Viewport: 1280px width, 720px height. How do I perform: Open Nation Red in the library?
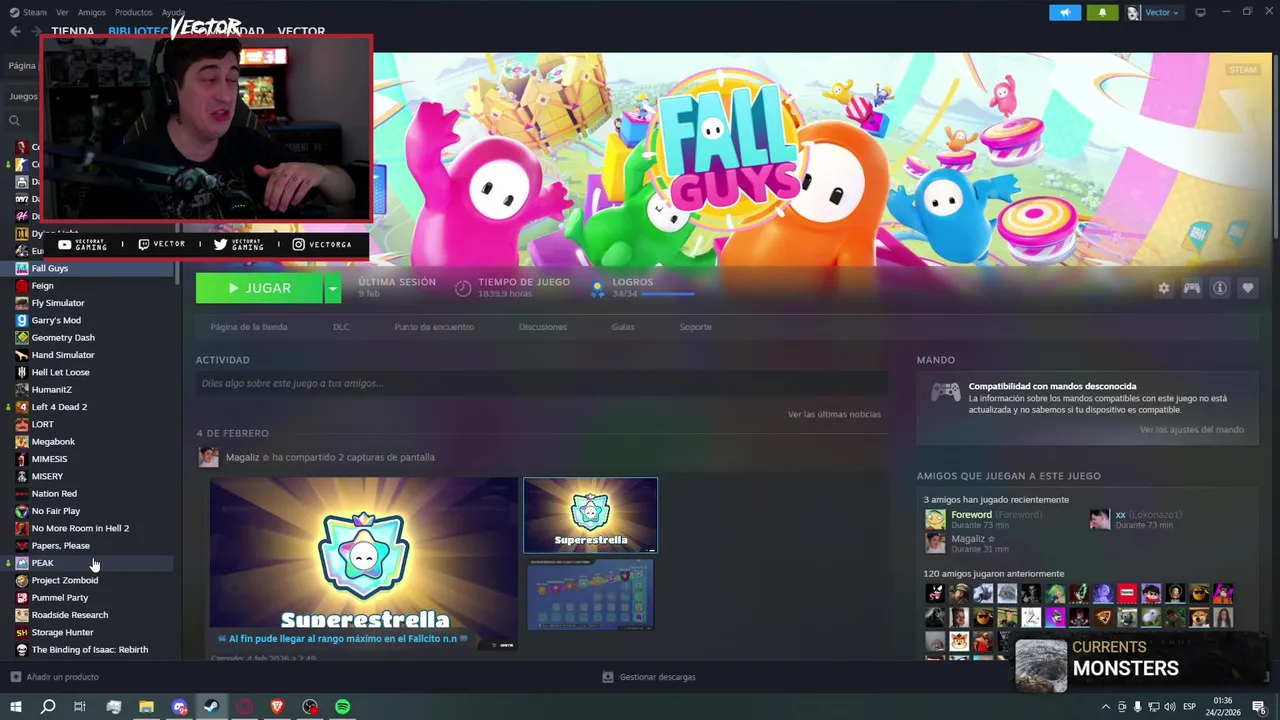(x=54, y=493)
